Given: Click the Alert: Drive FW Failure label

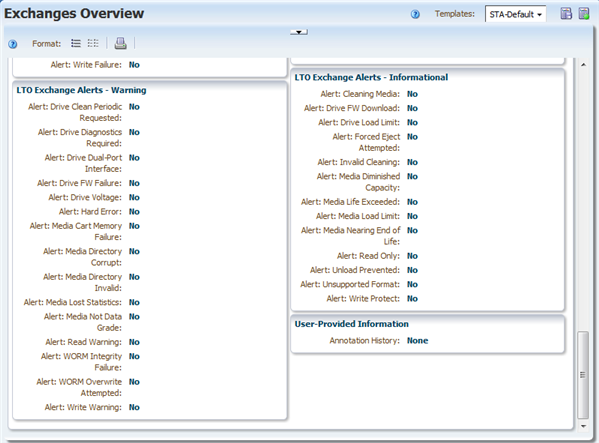Looking at the screenshot, I should pos(79,183).
